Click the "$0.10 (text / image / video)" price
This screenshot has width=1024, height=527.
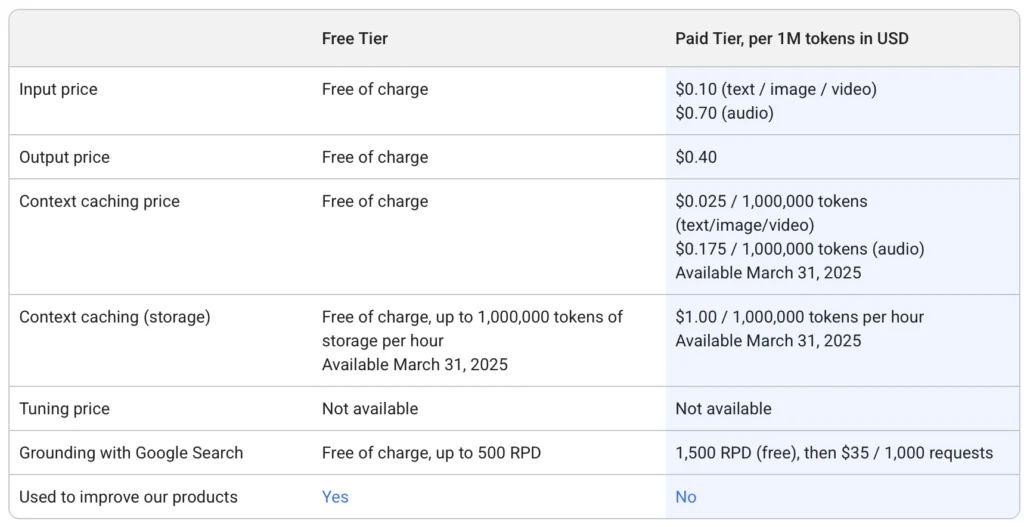click(x=775, y=89)
